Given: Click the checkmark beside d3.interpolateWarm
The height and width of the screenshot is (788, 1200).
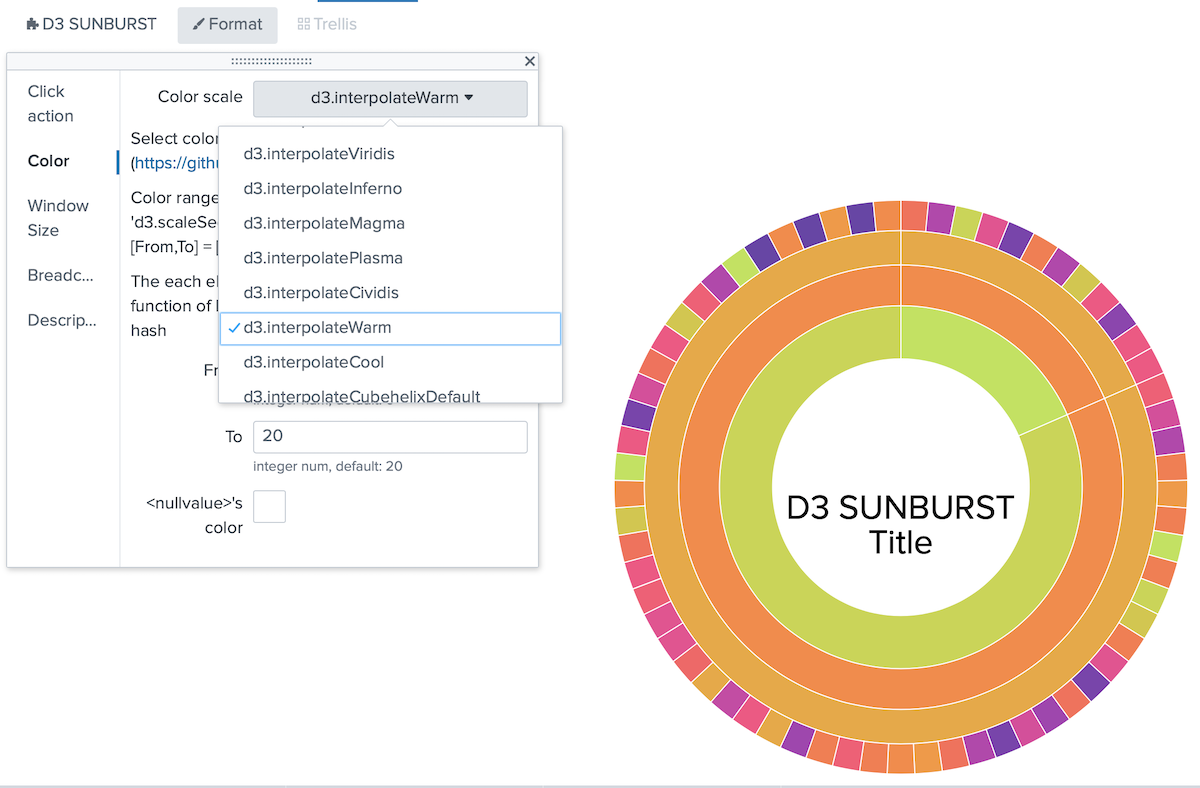Looking at the screenshot, I should pyautogui.click(x=236, y=328).
